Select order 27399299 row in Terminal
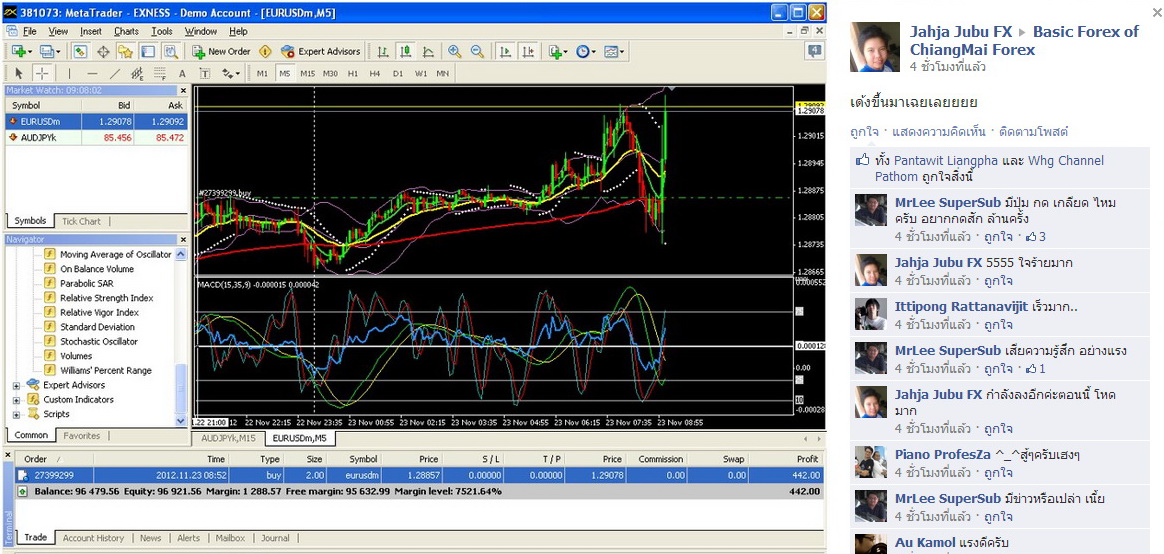The image size is (1164, 554). click(419, 475)
